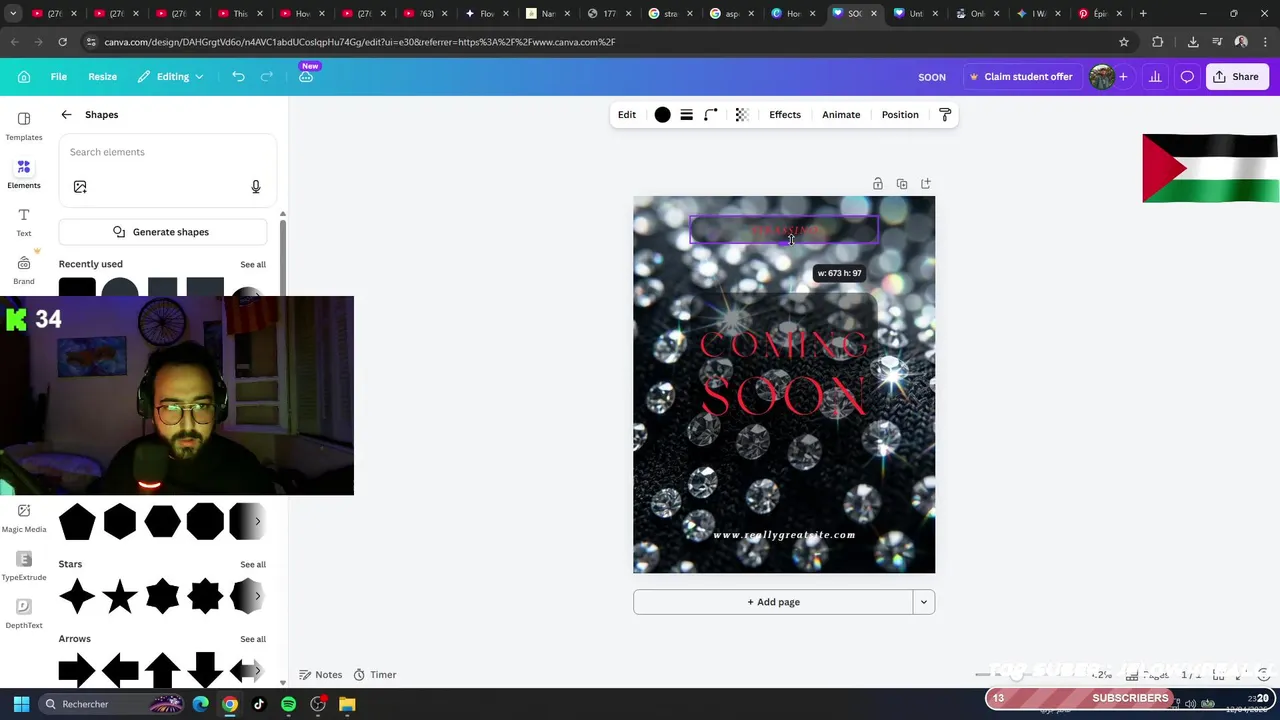Open the transparency checkerboard icon
Screen dimensions: 1280x720
(742, 115)
